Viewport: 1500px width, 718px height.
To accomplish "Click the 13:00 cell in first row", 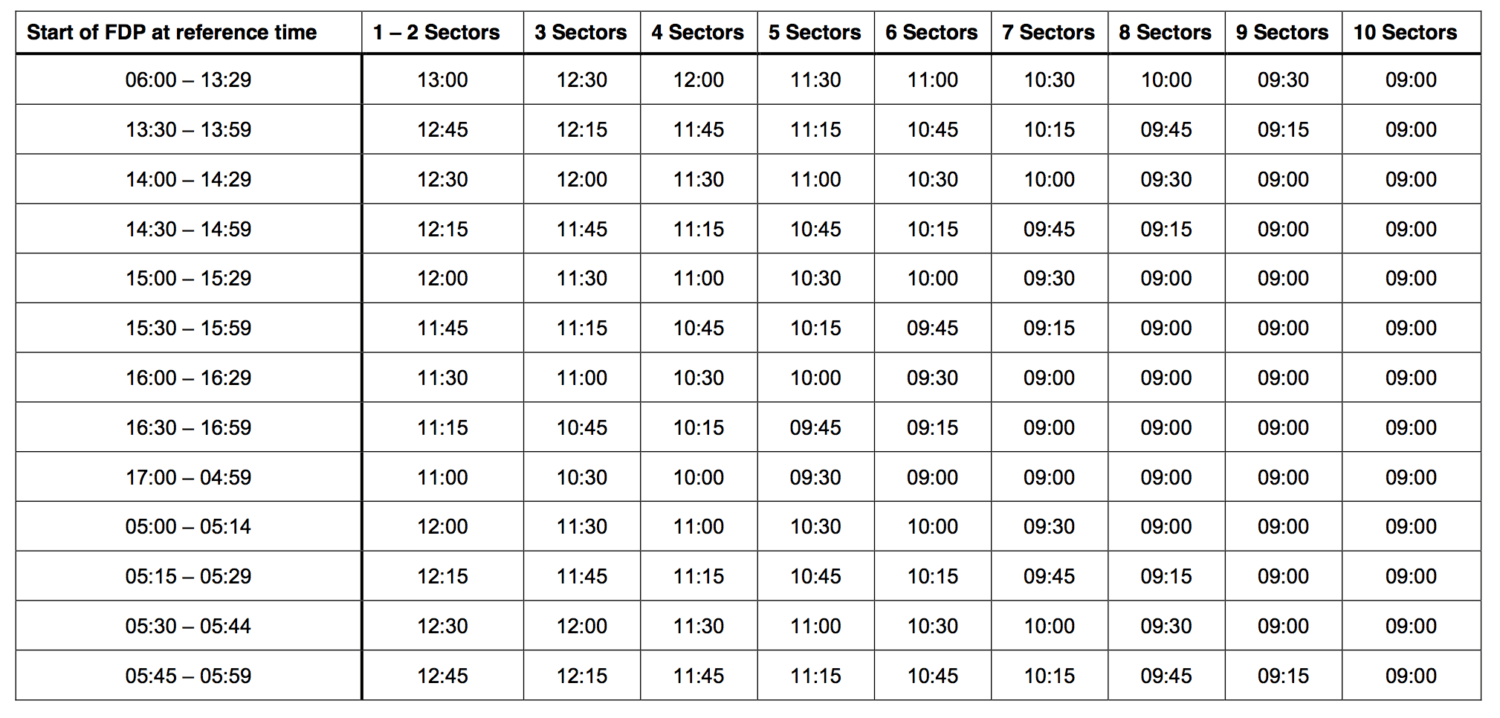I will coord(442,80).
